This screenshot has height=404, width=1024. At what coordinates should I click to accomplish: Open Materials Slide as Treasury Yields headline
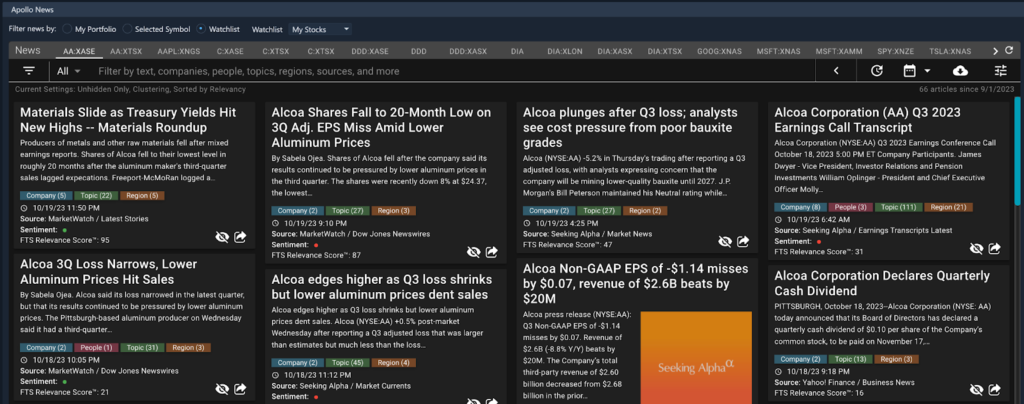[128, 120]
